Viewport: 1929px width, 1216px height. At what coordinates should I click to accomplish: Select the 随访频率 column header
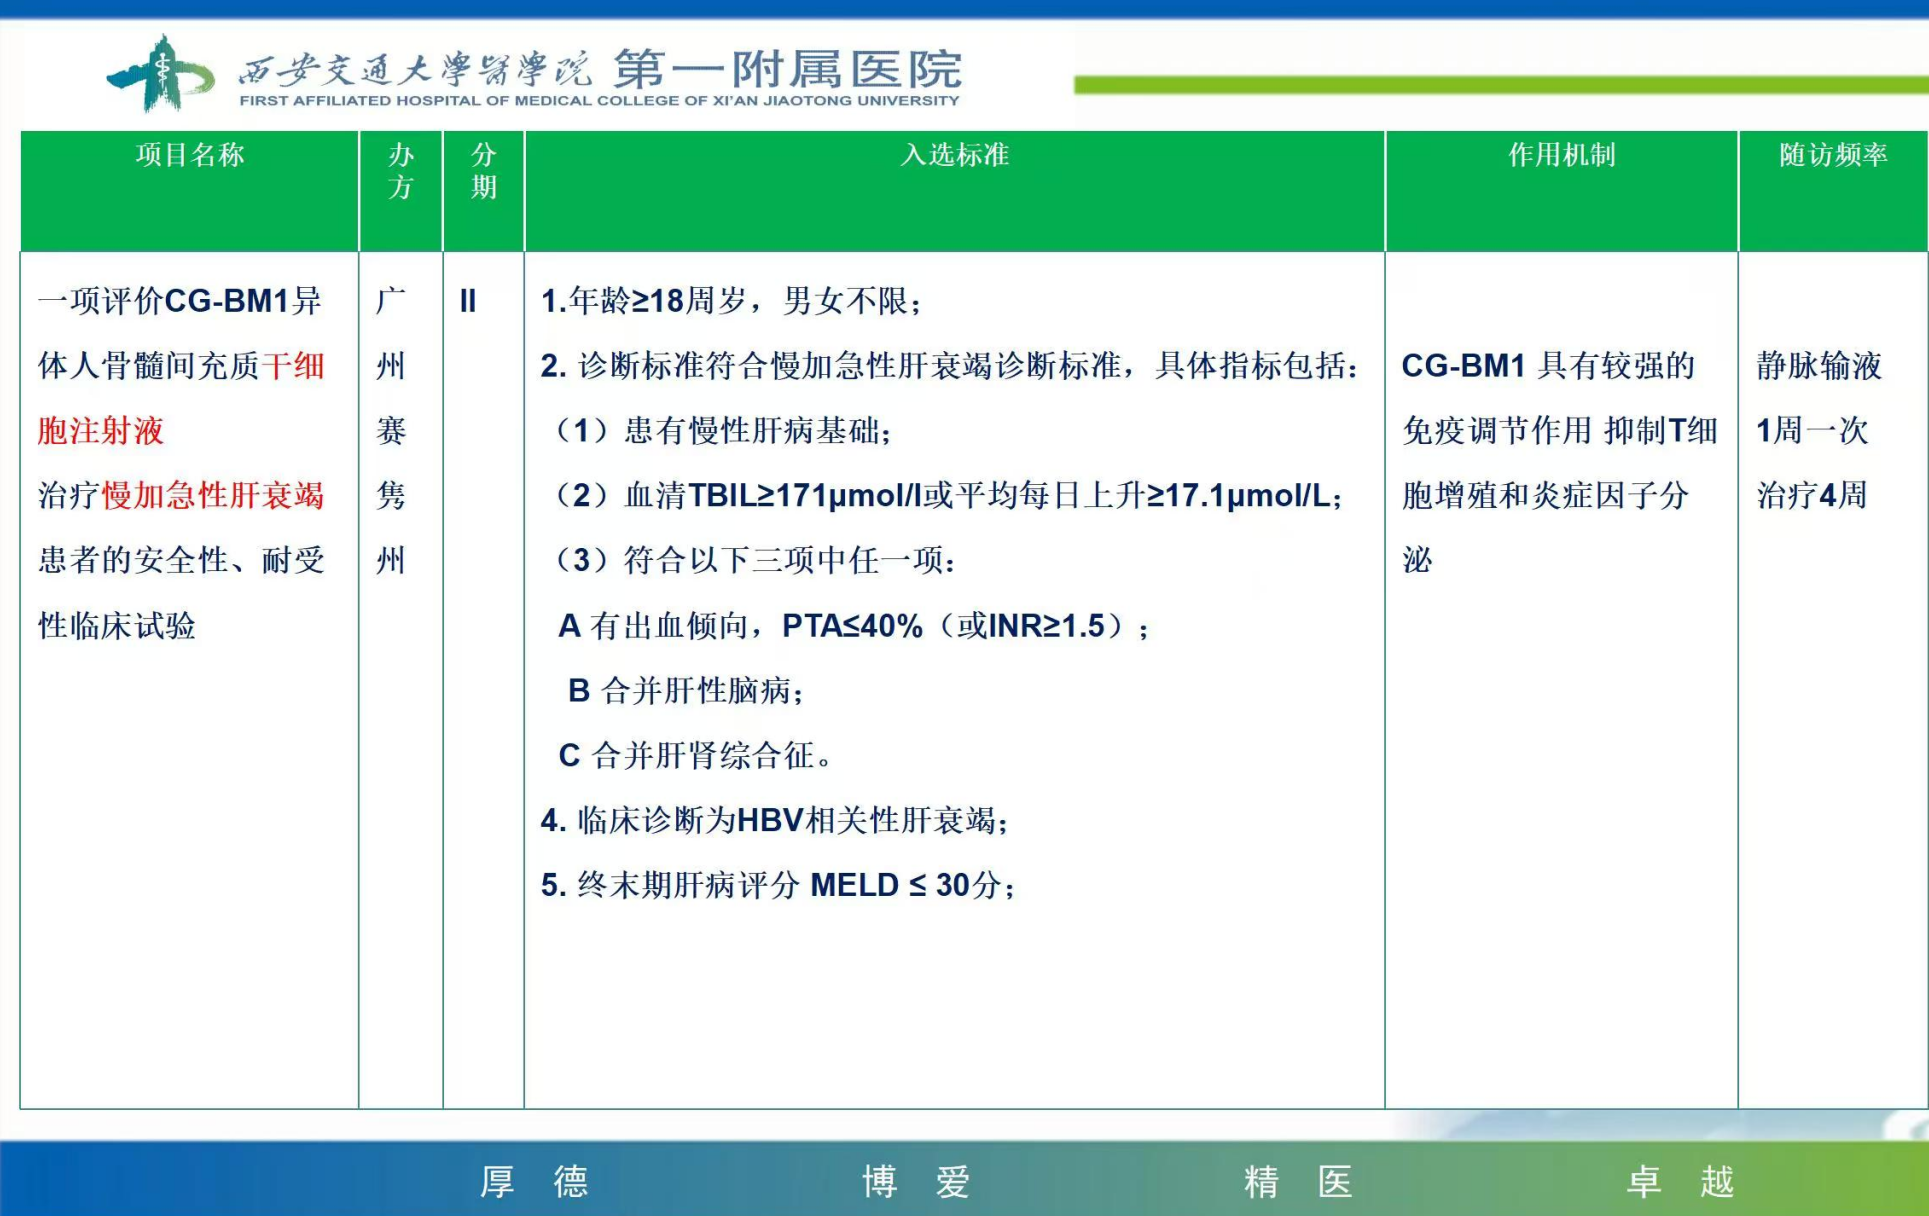tap(1832, 155)
